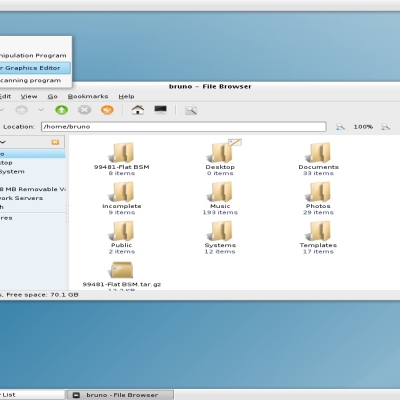400x400 pixels.
Task: Open the View menu
Action: (29, 96)
